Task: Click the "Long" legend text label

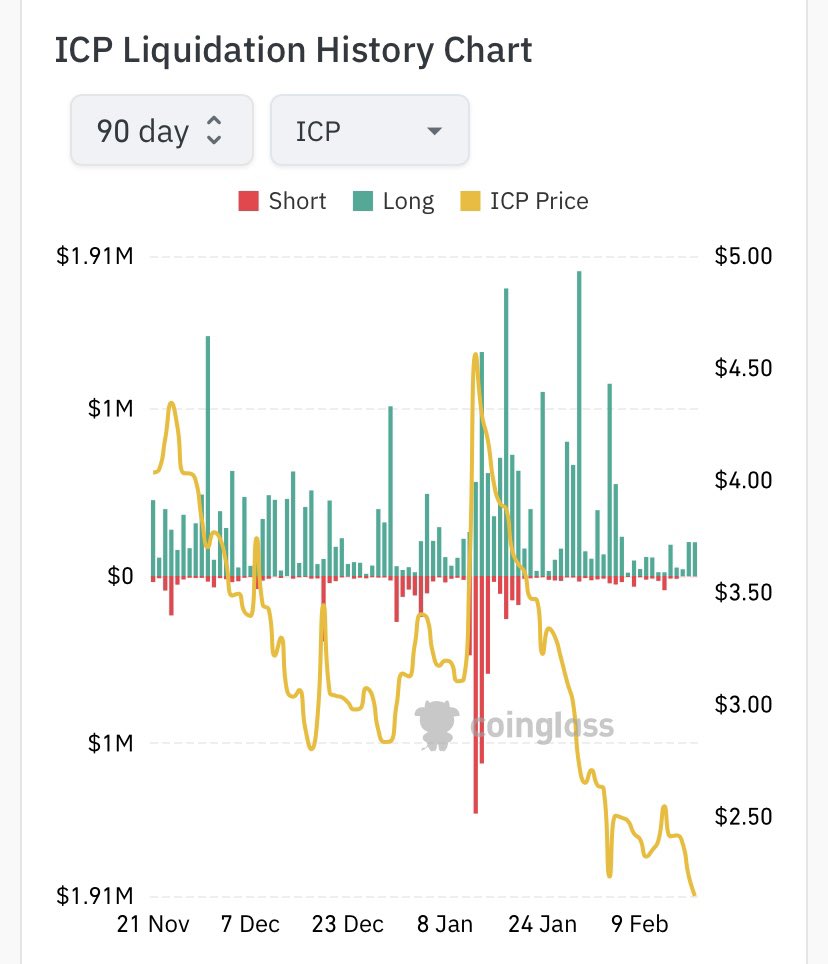Action: [x=408, y=201]
